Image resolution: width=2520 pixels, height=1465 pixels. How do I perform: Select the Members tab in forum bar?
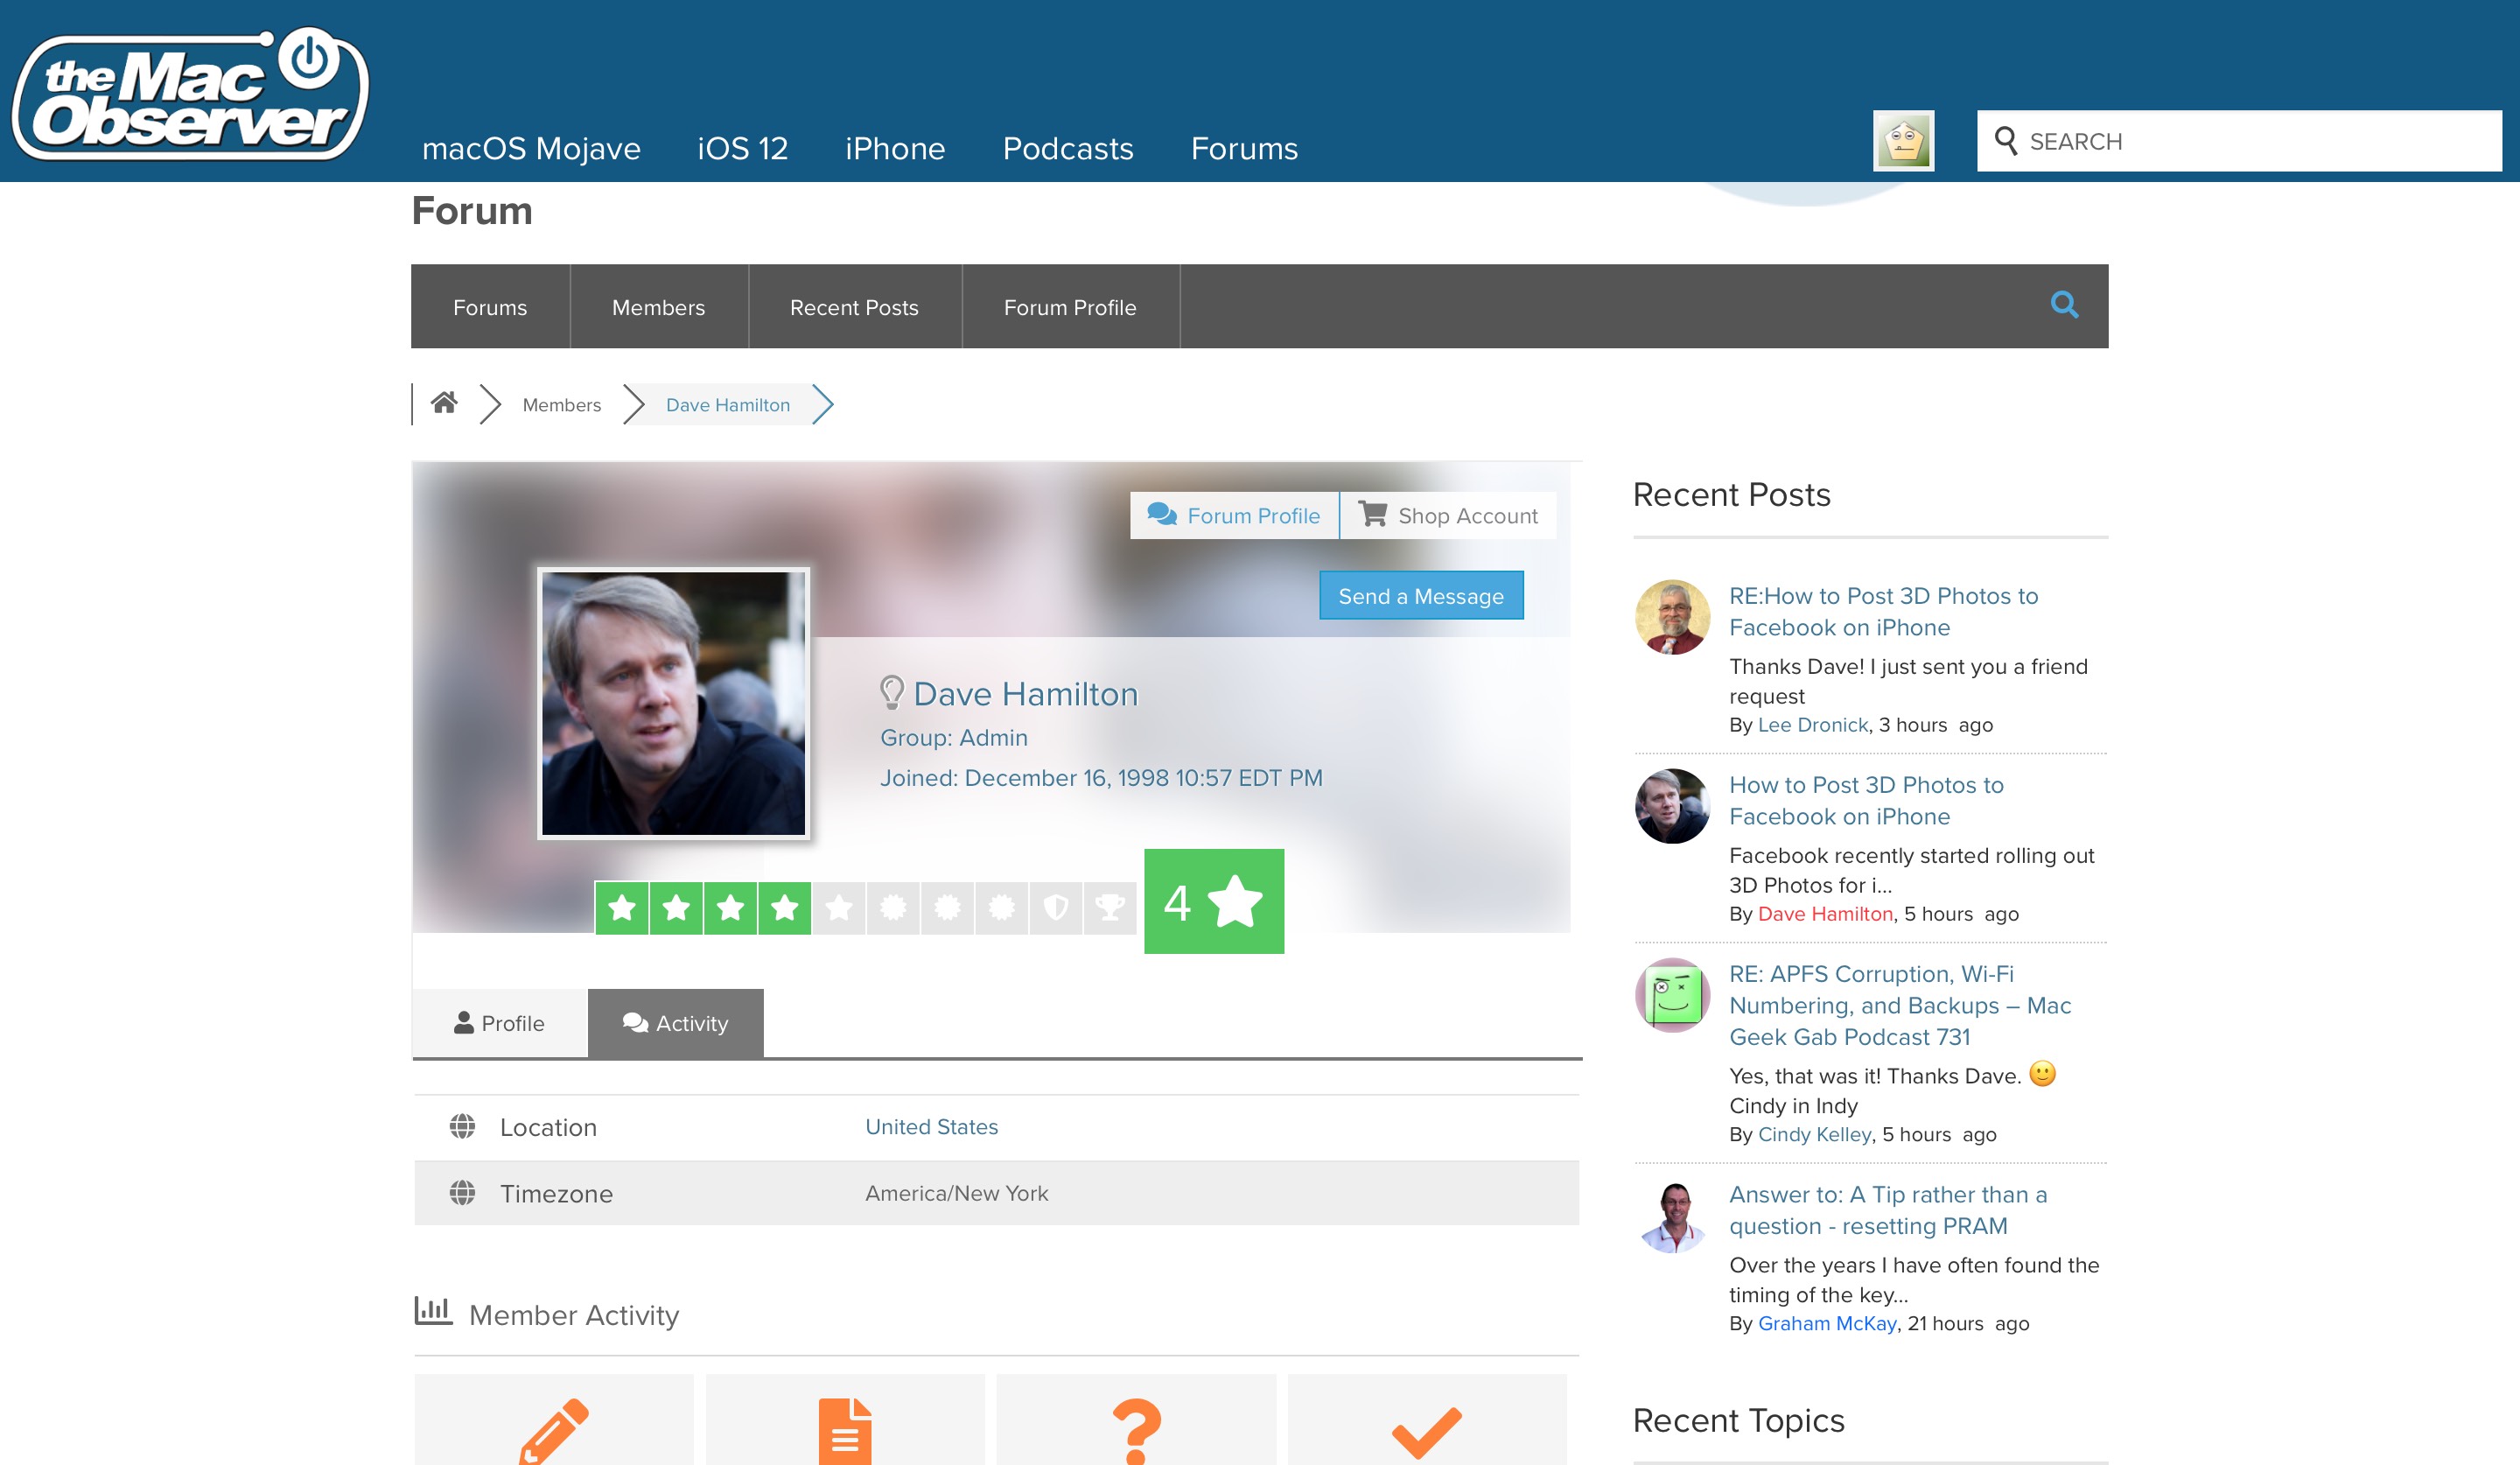[x=658, y=307]
